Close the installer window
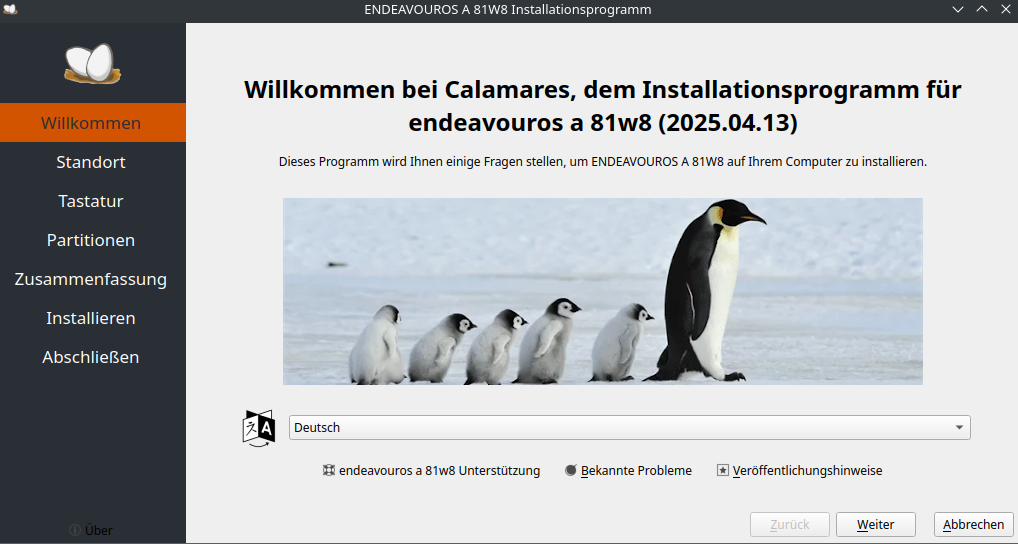This screenshot has height=544, width=1018. tap(1006, 9)
